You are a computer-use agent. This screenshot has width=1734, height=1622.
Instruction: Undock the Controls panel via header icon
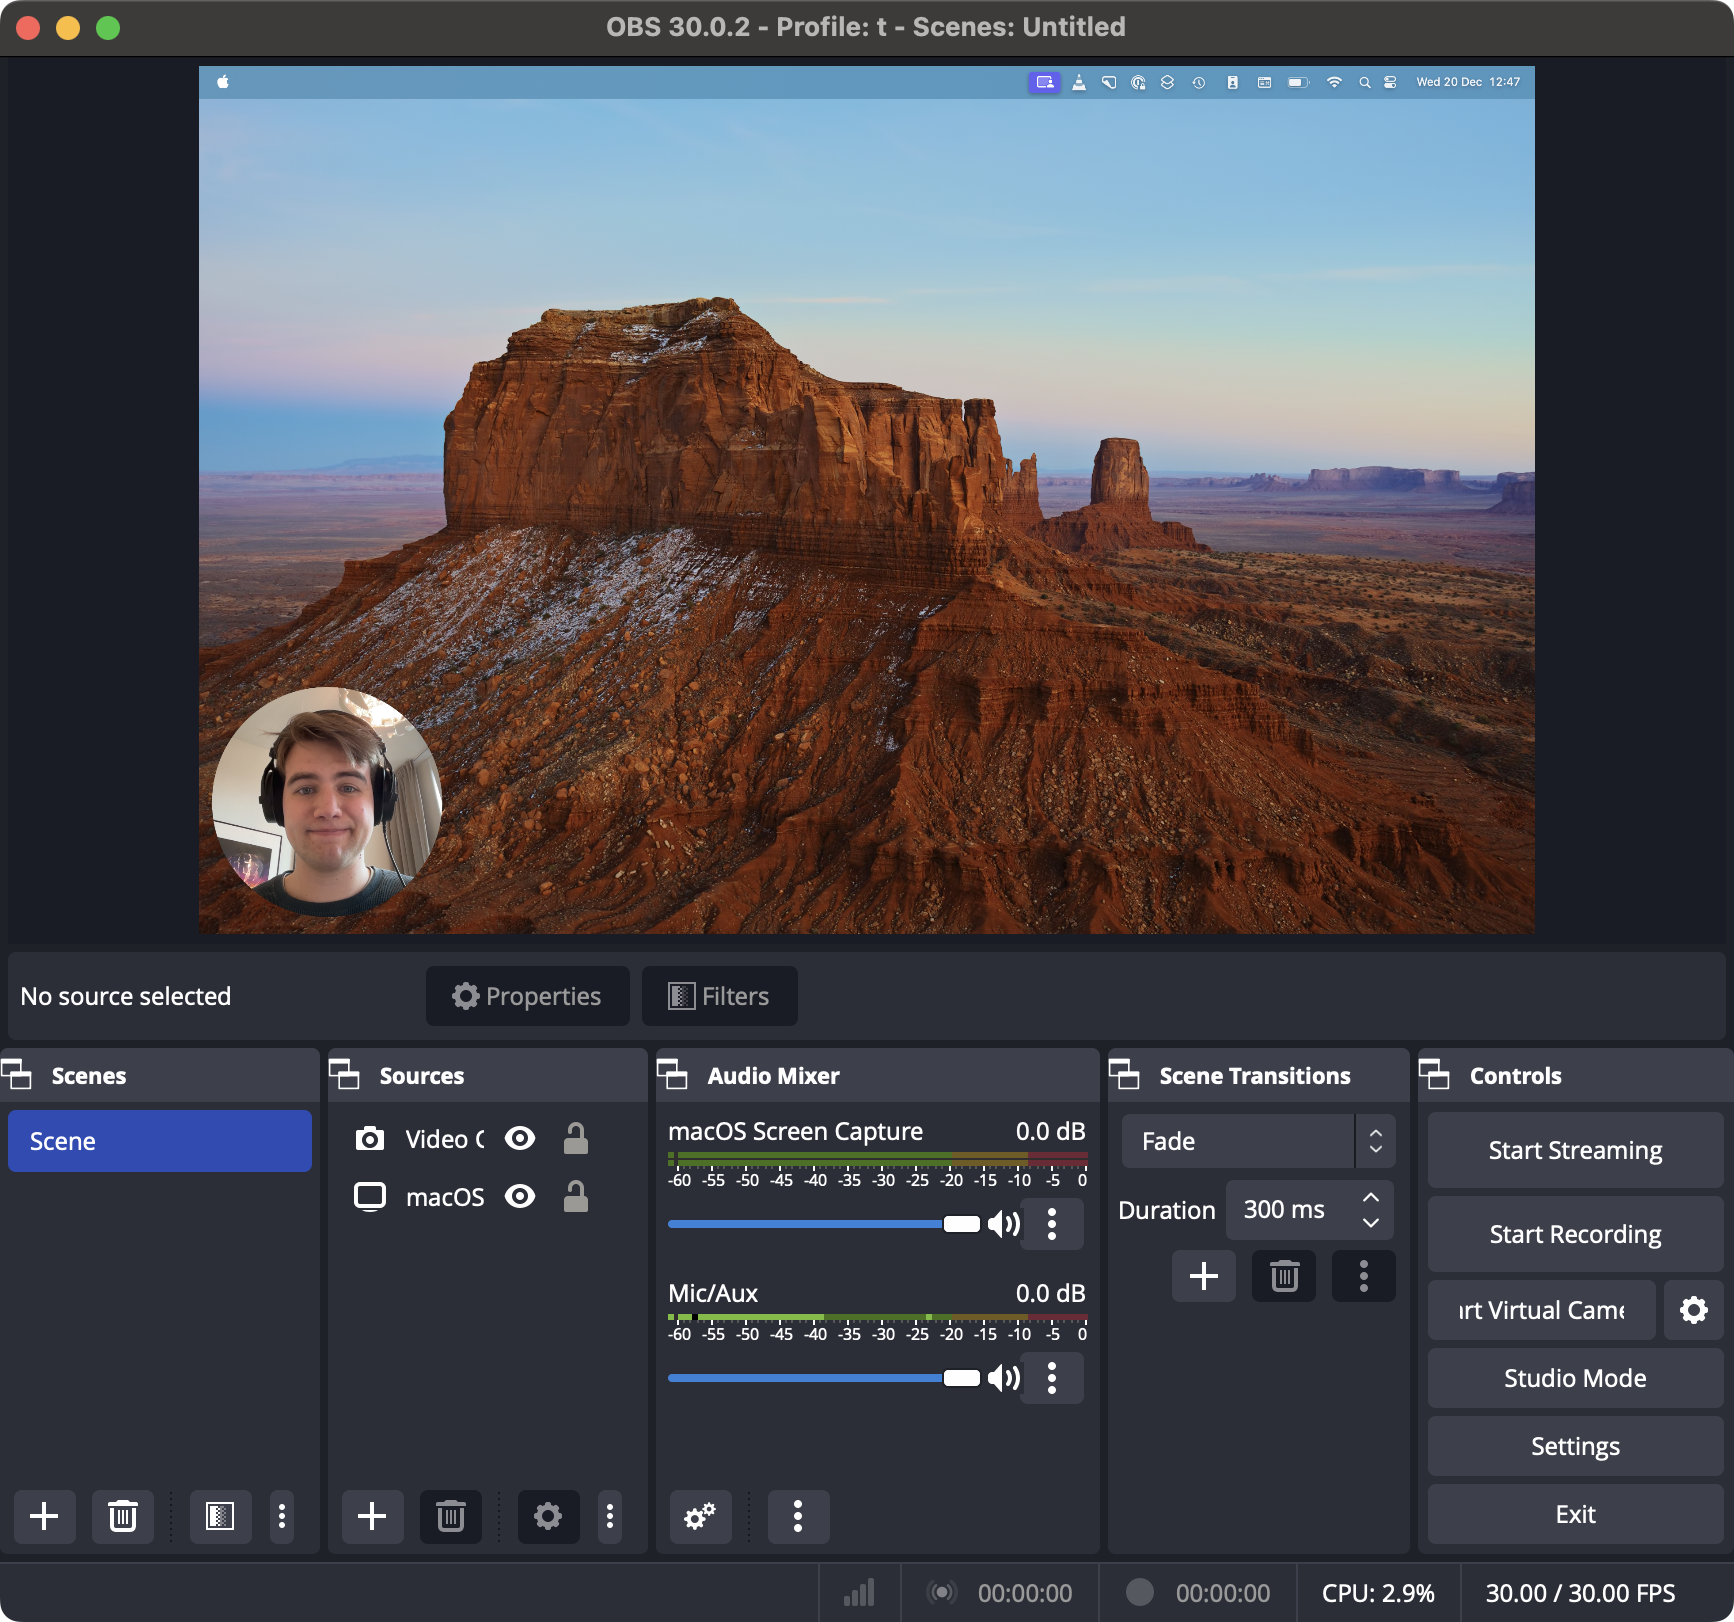(1434, 1075)
